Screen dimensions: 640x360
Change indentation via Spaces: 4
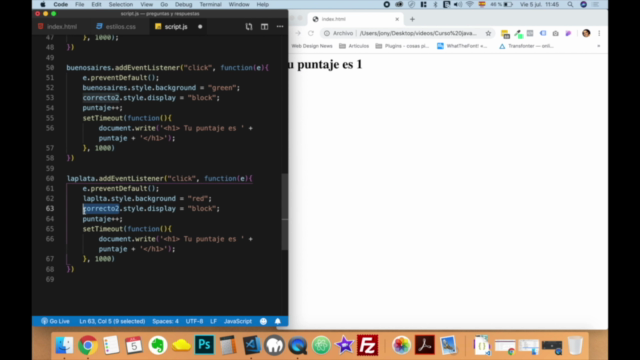tap(165, 321)
